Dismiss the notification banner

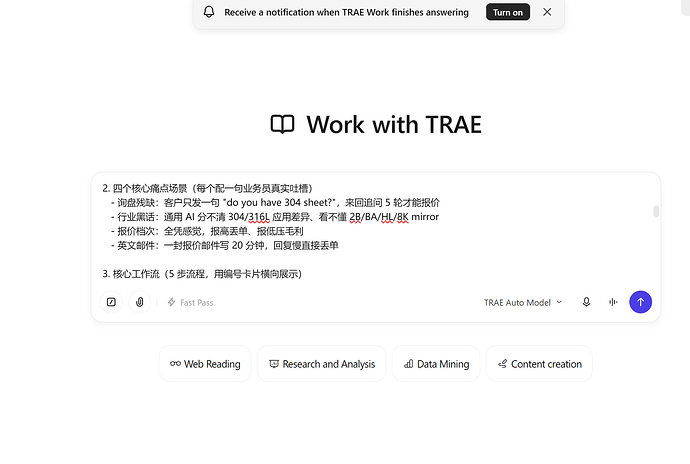(547, 12)
